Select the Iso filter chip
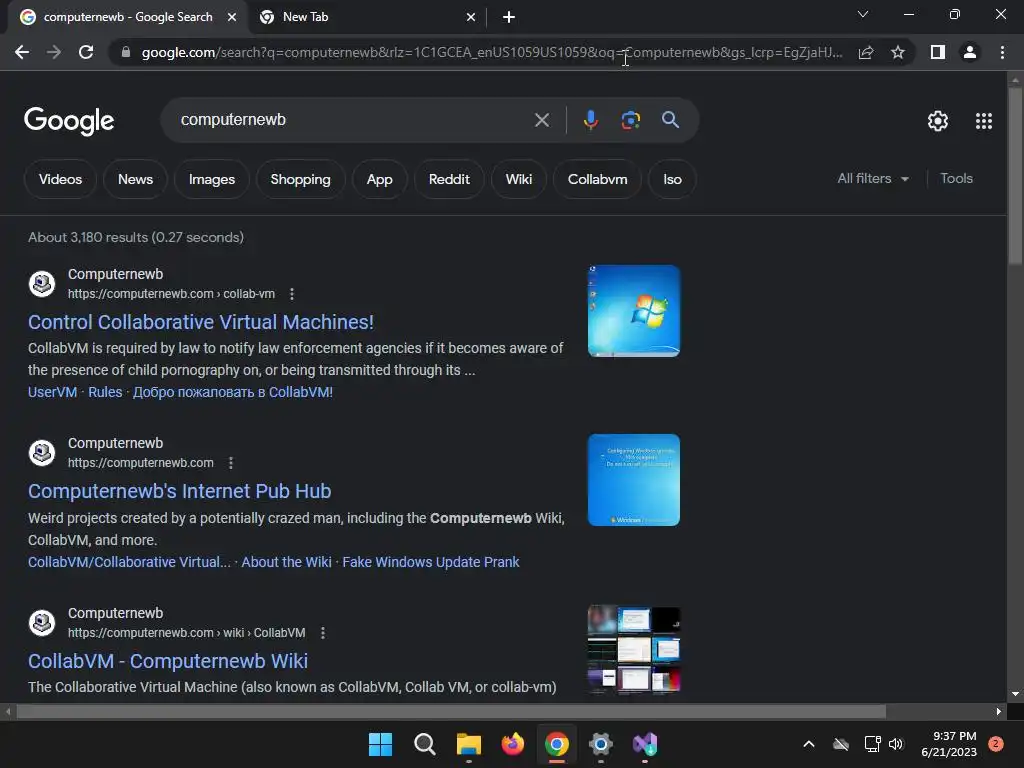The image size is (1024, 768). [672, 179]
